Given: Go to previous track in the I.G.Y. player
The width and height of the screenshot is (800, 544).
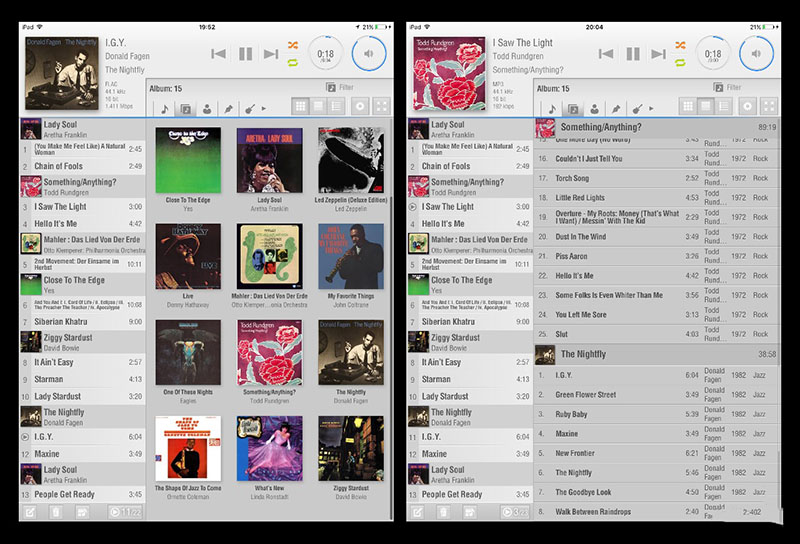Looking at the screenshot, I should (x=218, y=54).
